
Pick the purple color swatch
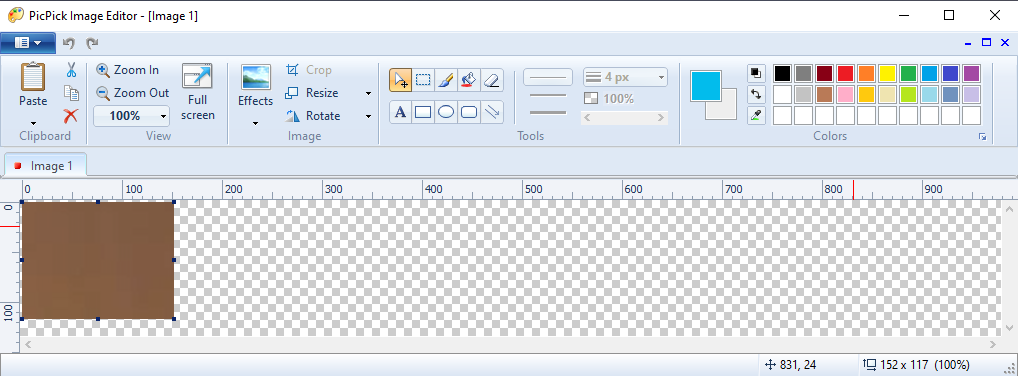(x=971, y=73)
